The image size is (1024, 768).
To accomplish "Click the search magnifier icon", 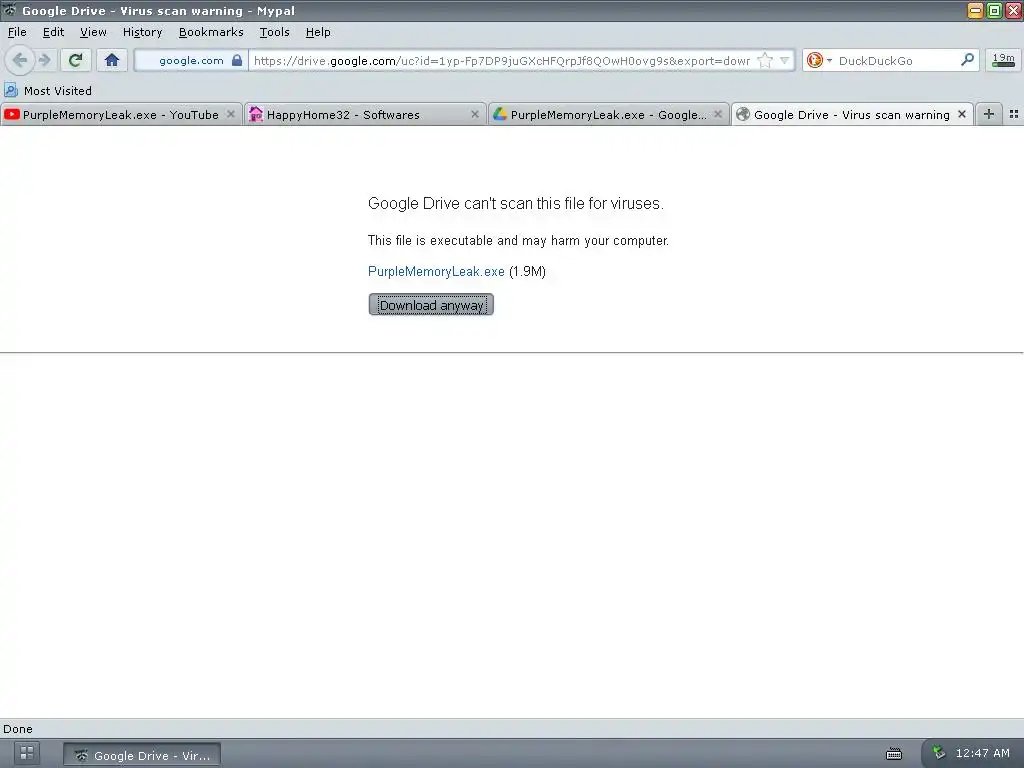I will [x=967, y=59].
